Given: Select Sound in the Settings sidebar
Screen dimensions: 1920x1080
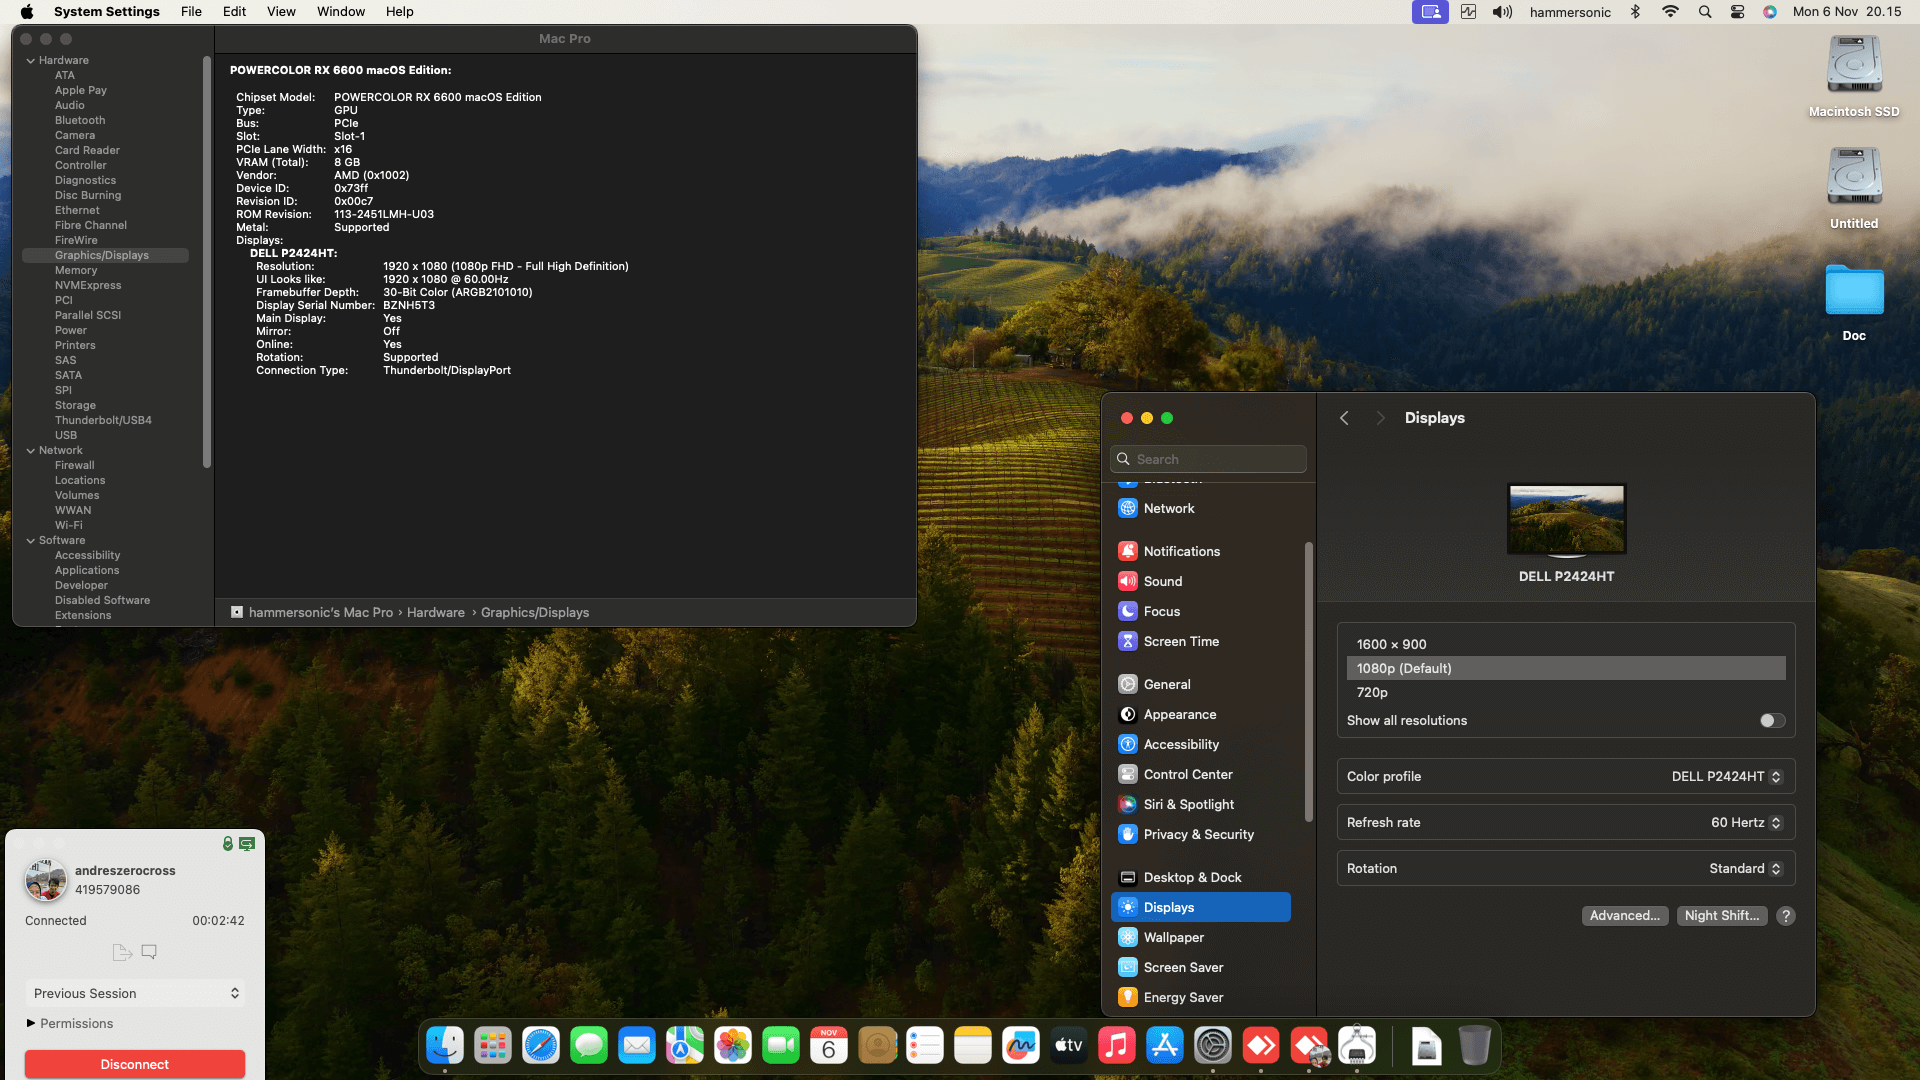Looking at the screenshot, I should [1200, 581].
